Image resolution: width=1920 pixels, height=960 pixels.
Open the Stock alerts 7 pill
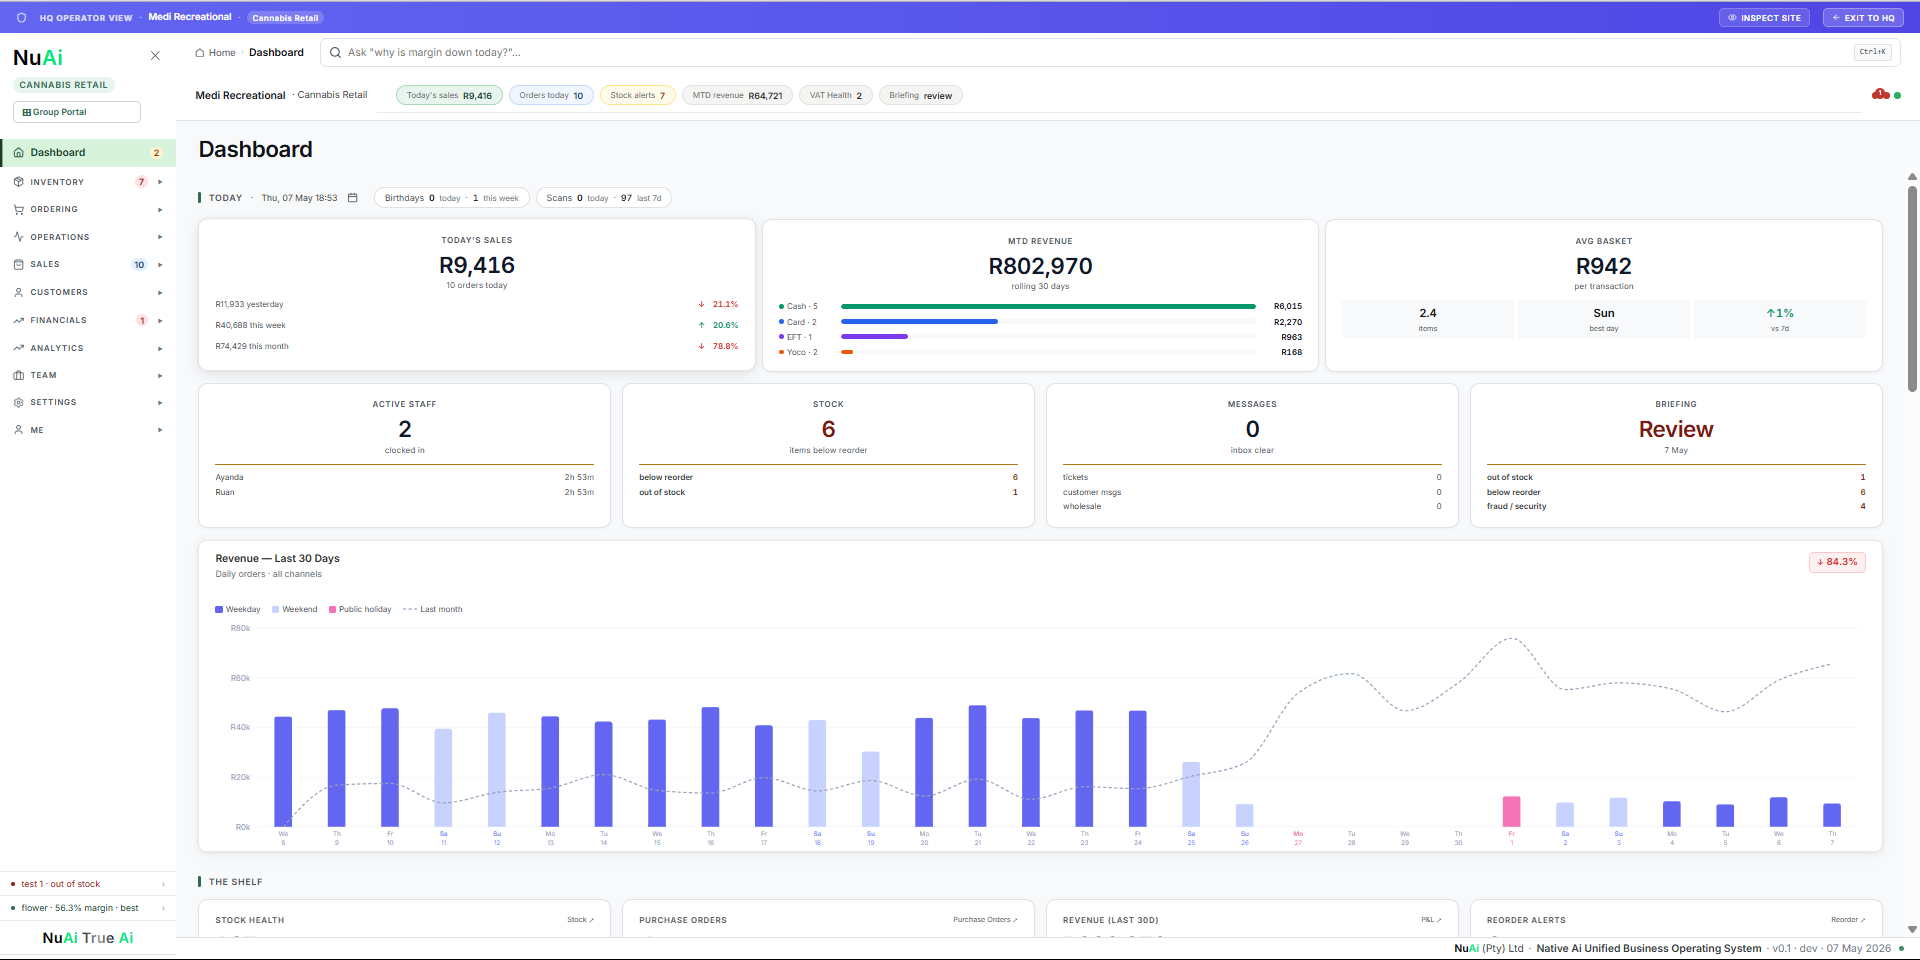click(638, 96)
